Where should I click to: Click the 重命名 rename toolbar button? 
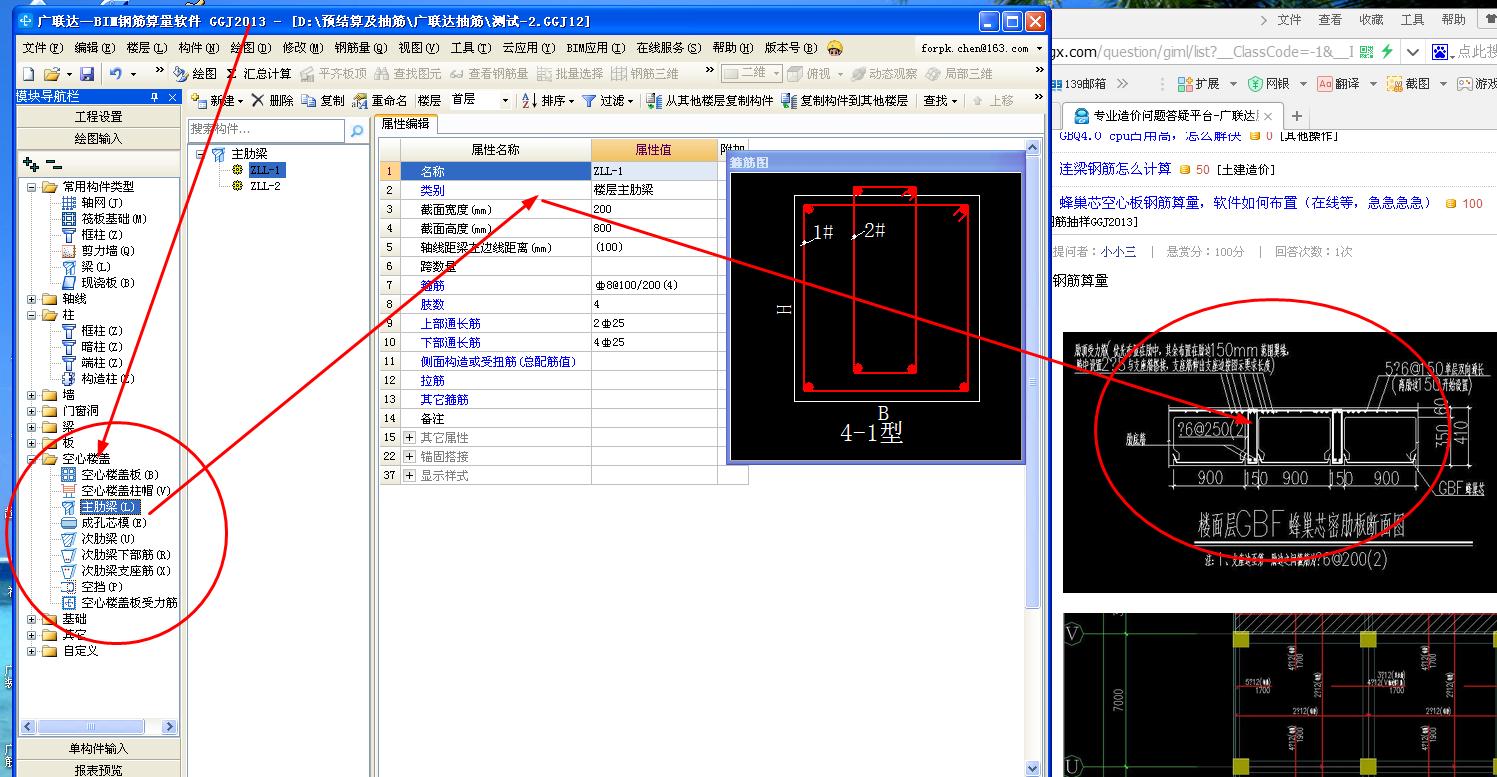[x=380, y=101]
